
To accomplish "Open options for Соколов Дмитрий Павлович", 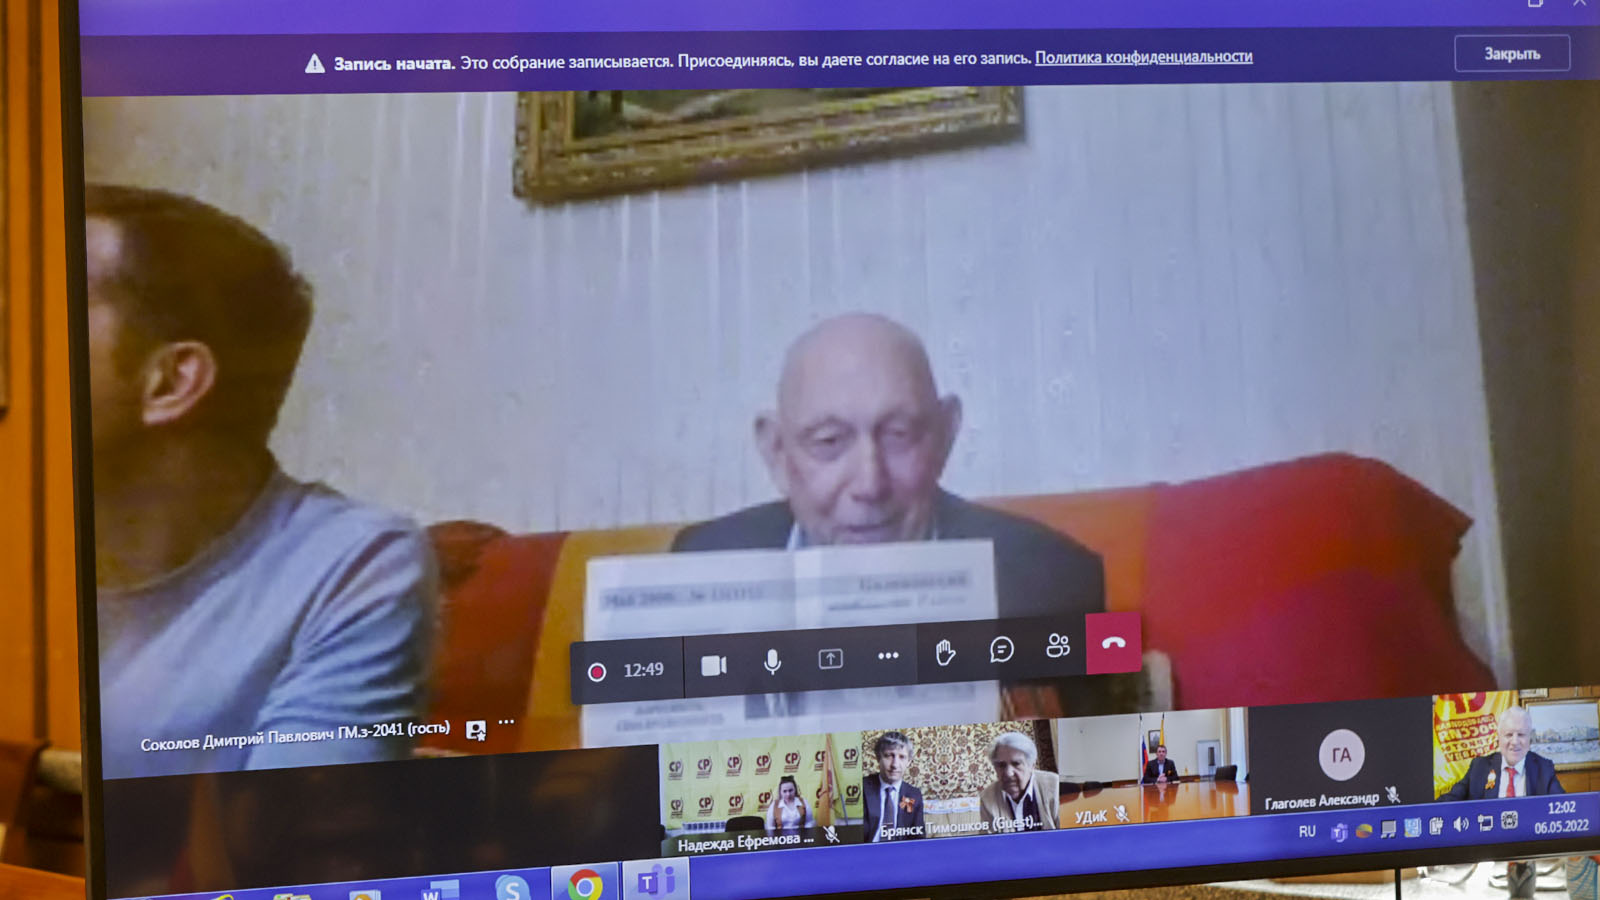I will tap(507, 722).
